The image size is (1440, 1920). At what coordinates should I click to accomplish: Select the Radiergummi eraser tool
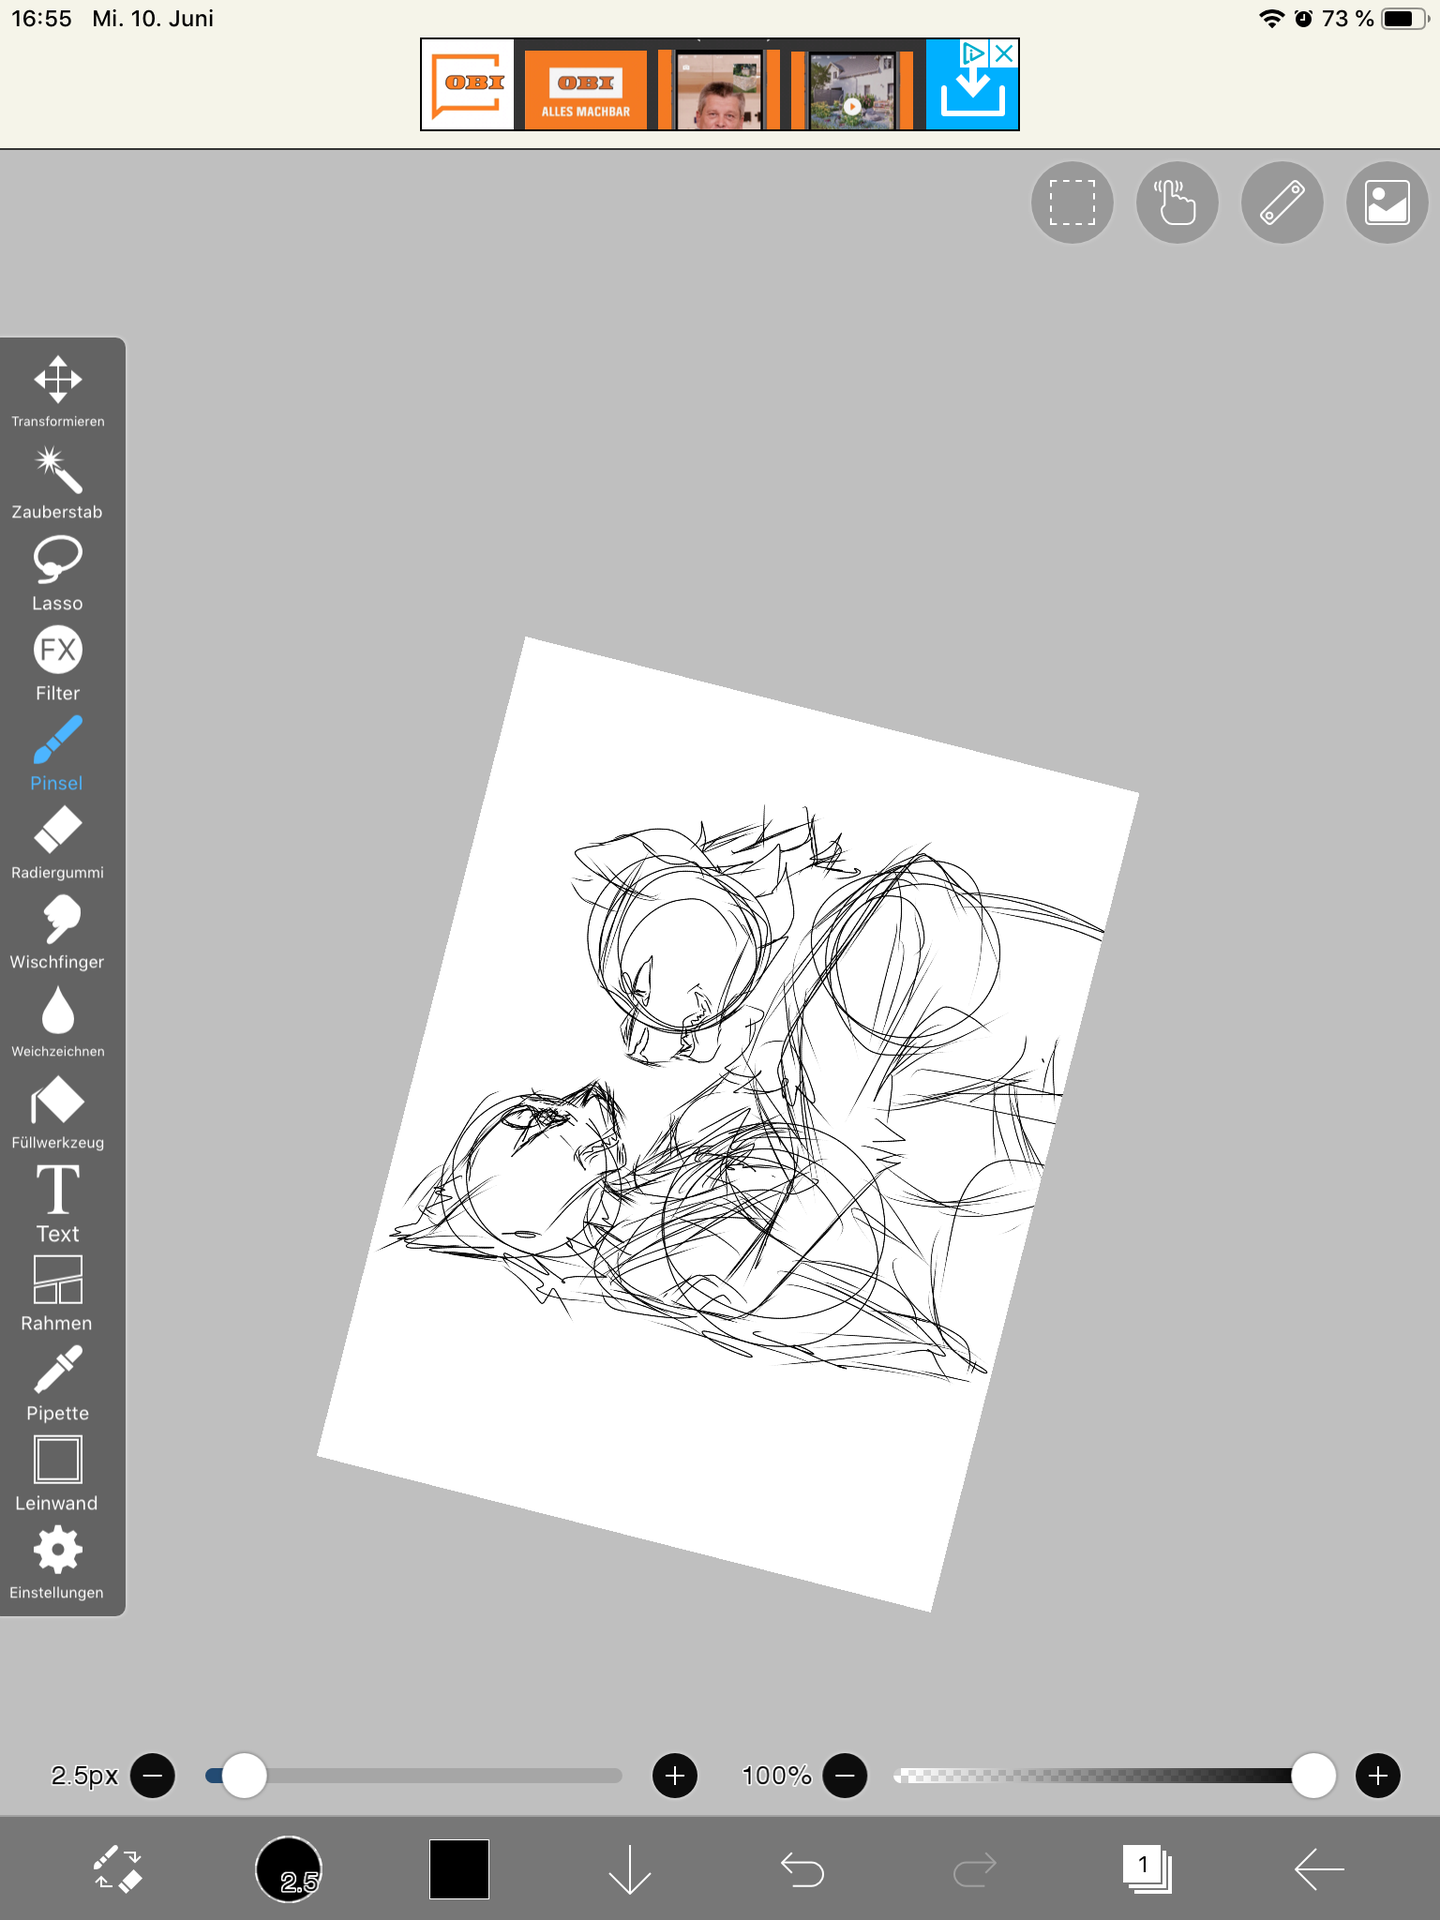pos(58,843)
